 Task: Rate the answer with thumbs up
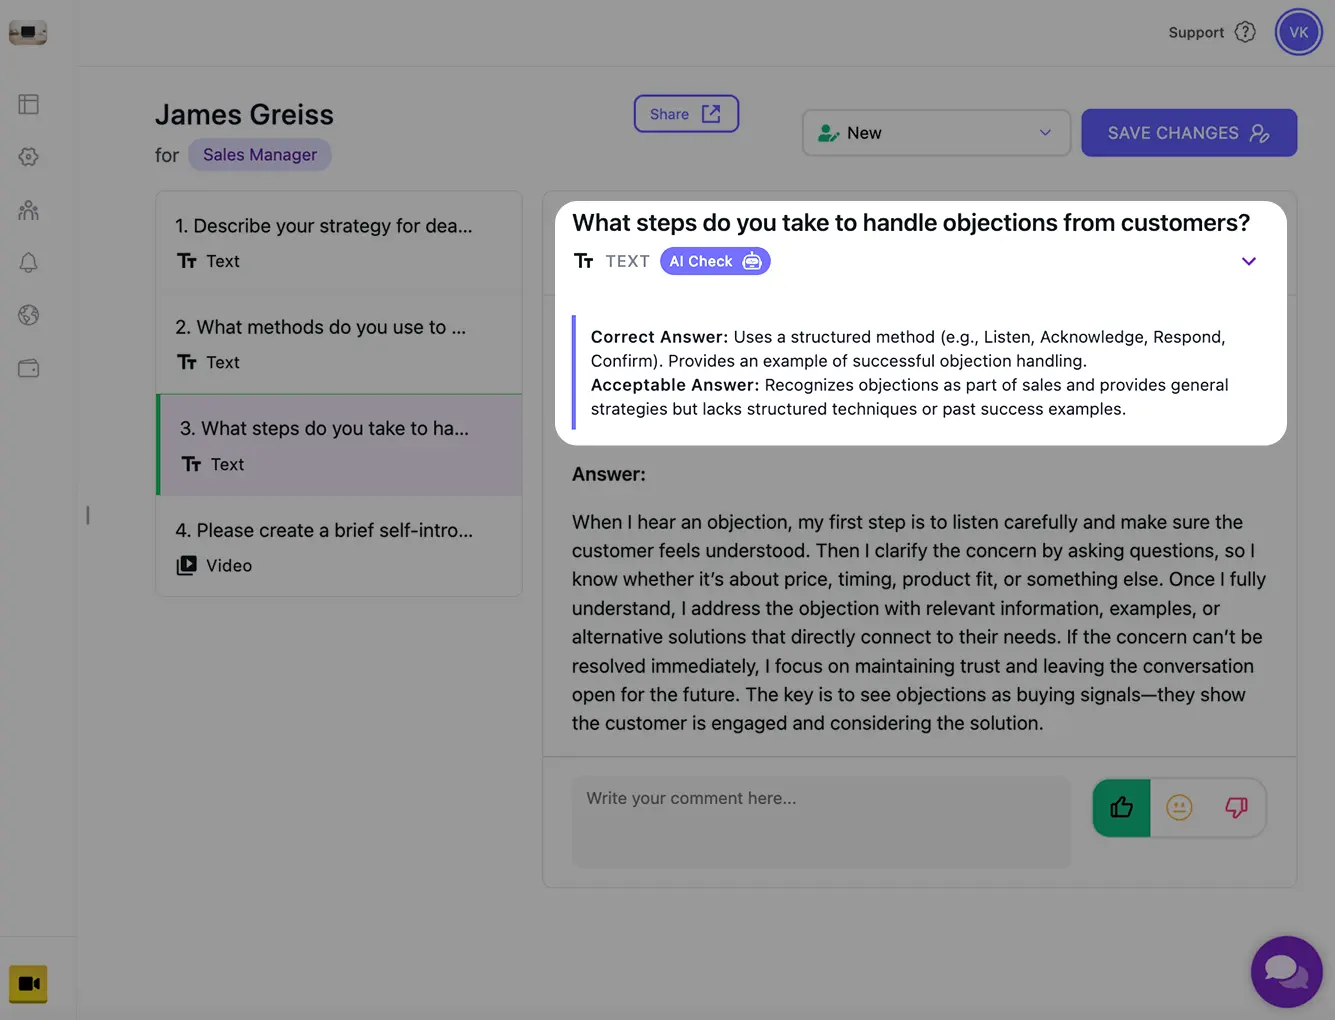pyautogui.click(x=1121, y=808)
